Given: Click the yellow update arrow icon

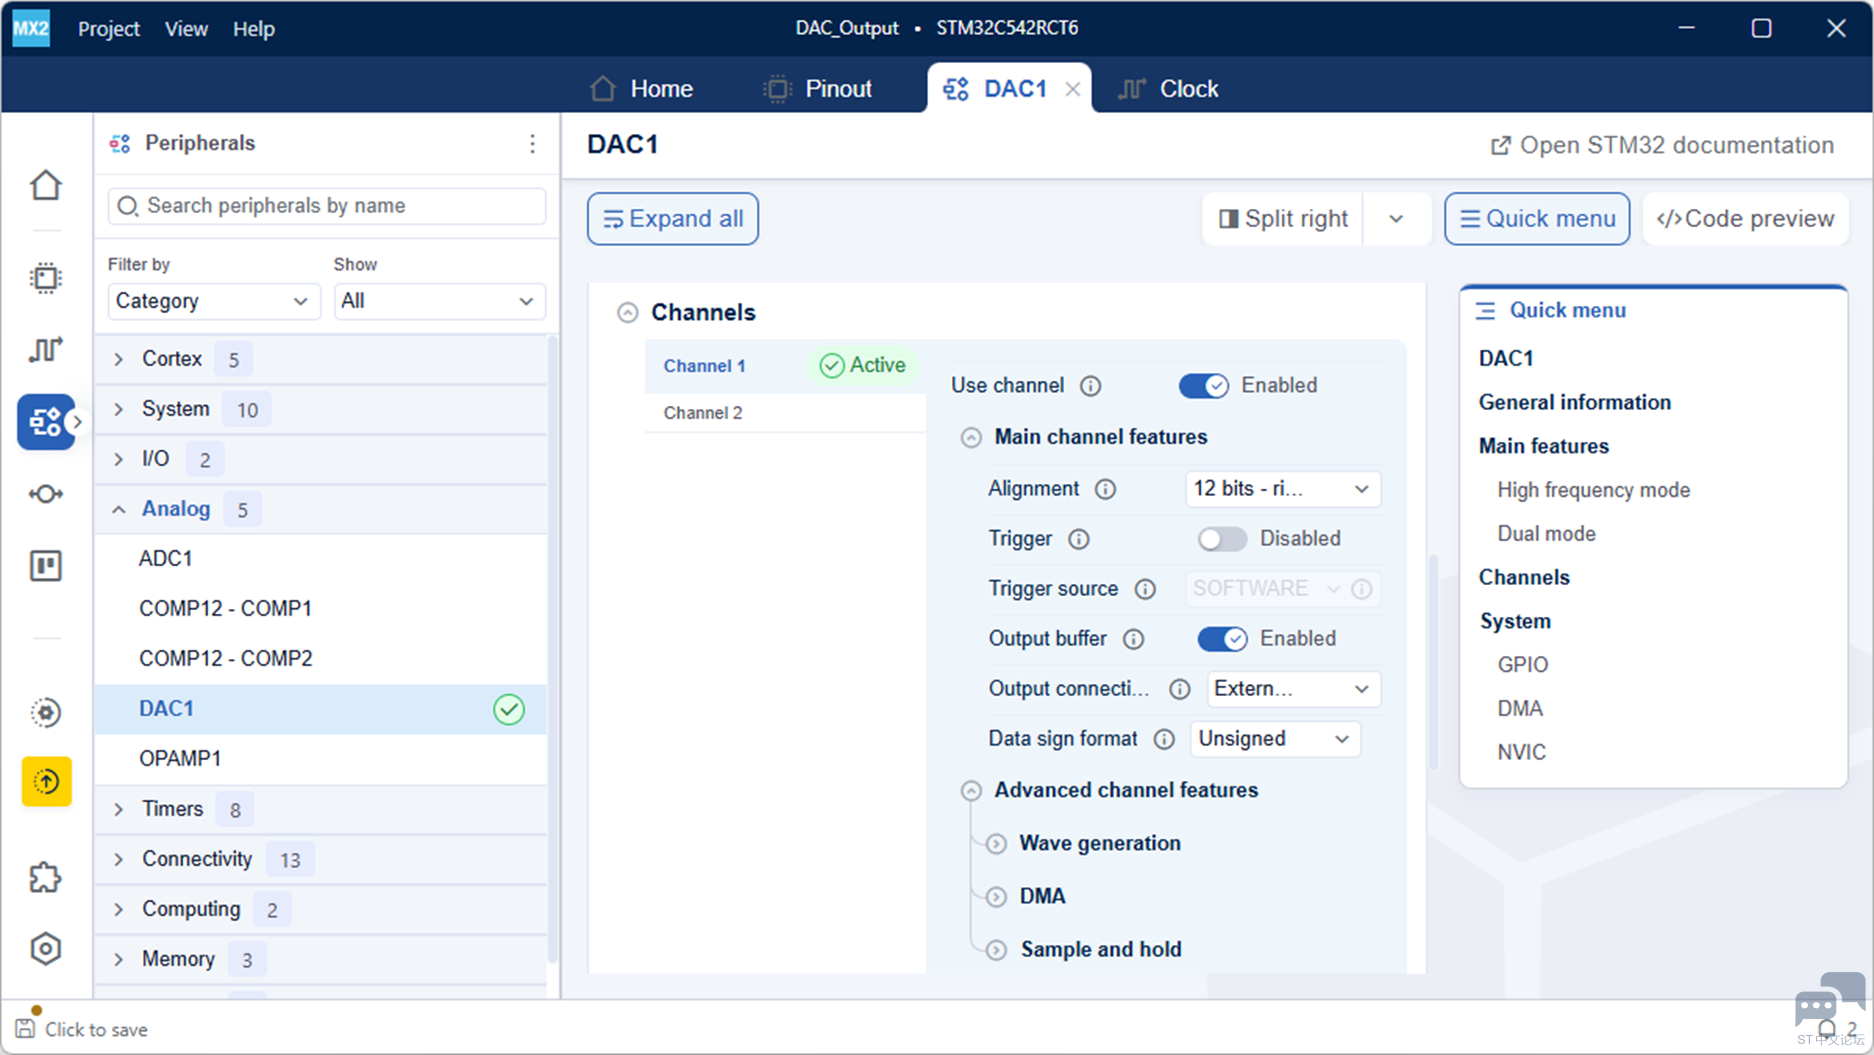Looking at the screenshot, I should (46, 781).
